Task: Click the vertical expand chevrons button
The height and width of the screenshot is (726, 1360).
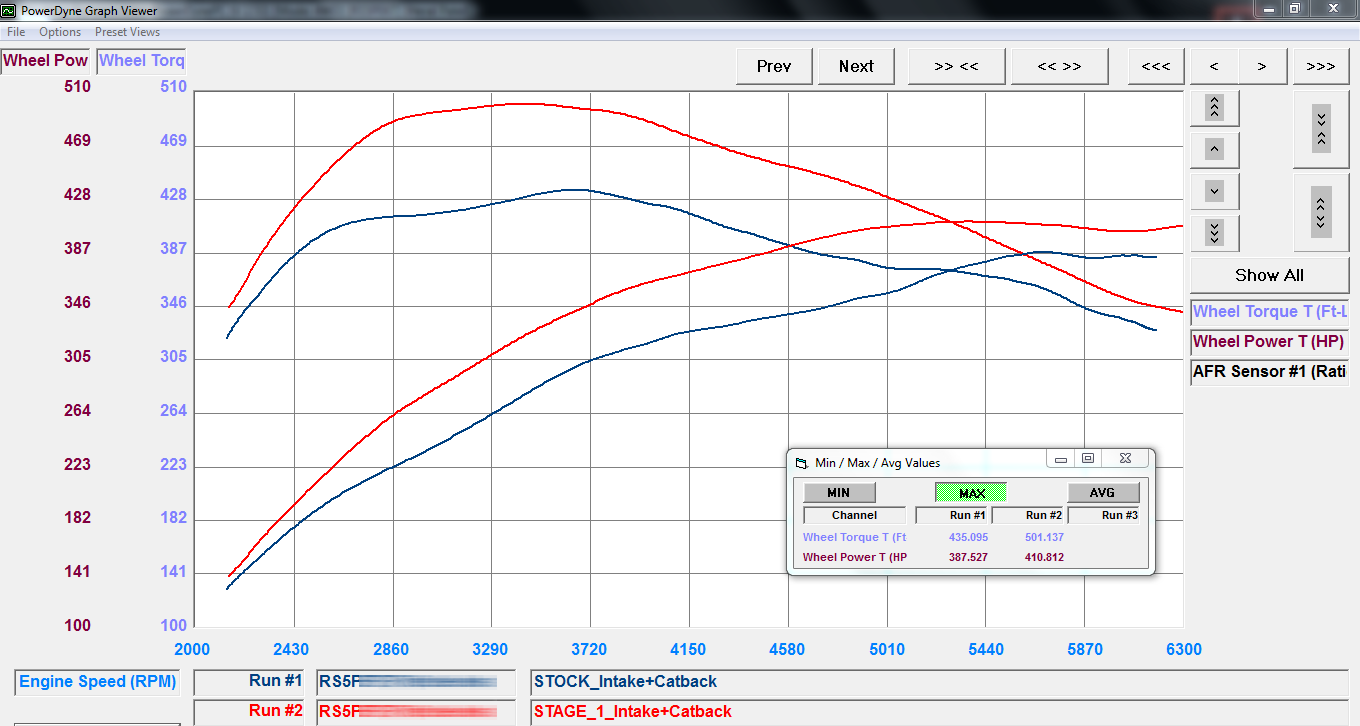Action: pos(1320,211)
